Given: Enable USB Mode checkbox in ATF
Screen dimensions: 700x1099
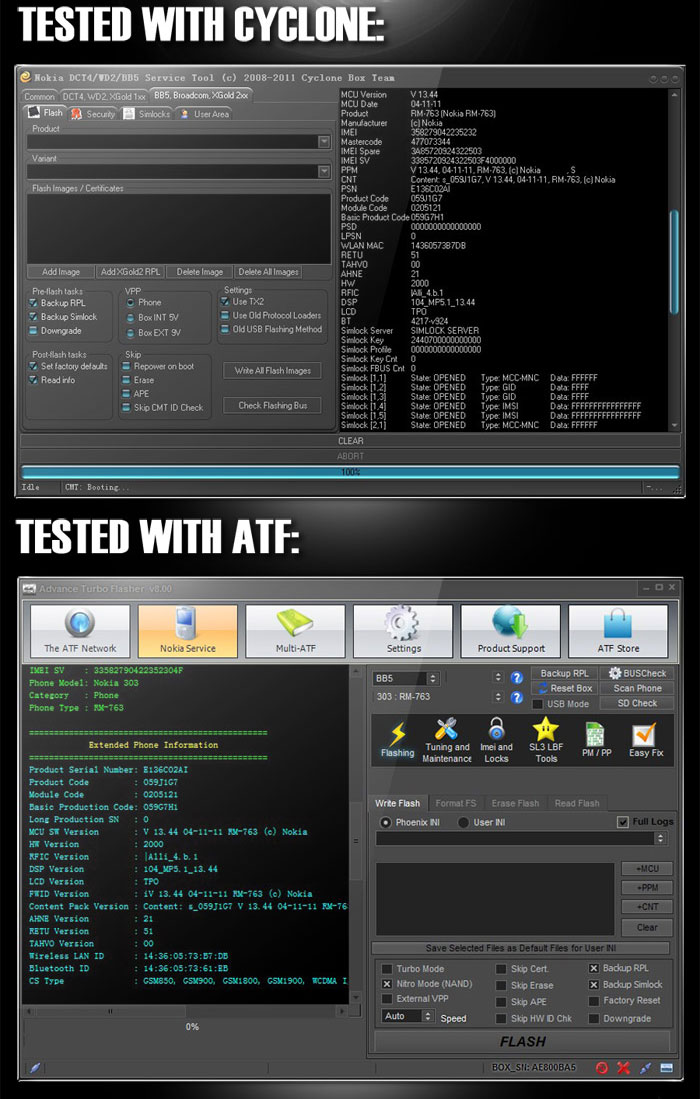Looking at the screenshot, I should (537, 704).
